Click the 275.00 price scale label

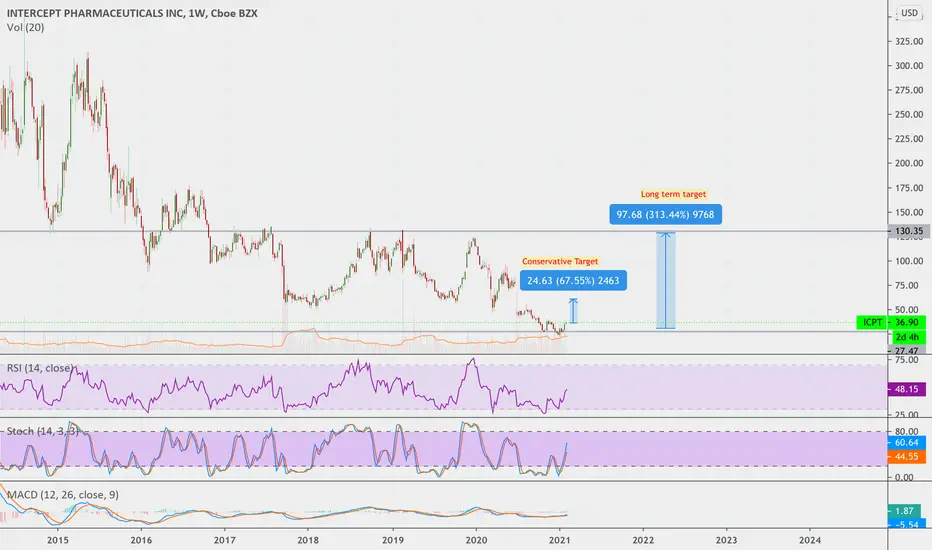pyautogui.click(x=909, y=90)
